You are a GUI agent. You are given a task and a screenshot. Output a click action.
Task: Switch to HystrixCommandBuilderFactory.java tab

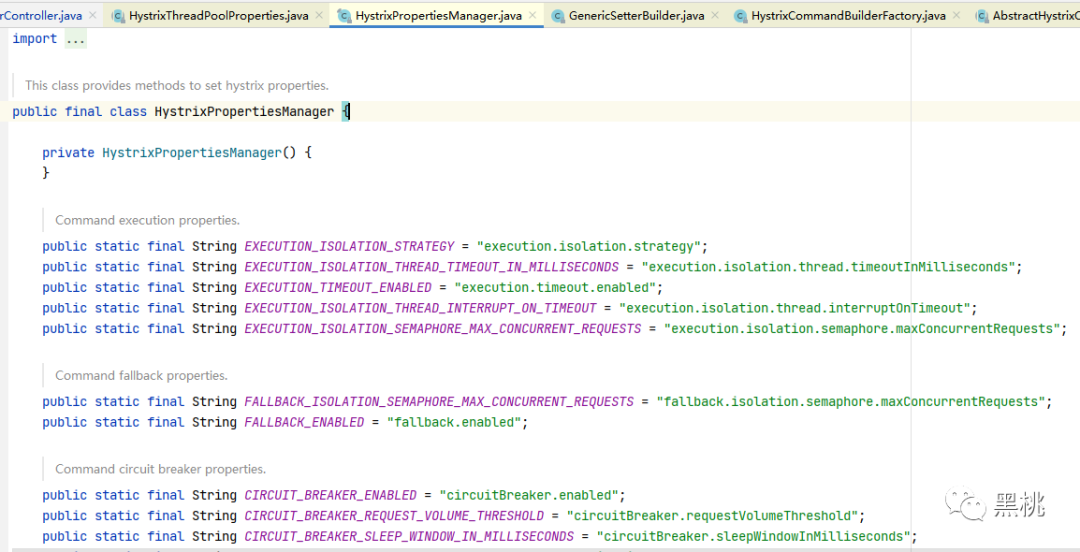[848, 15]
